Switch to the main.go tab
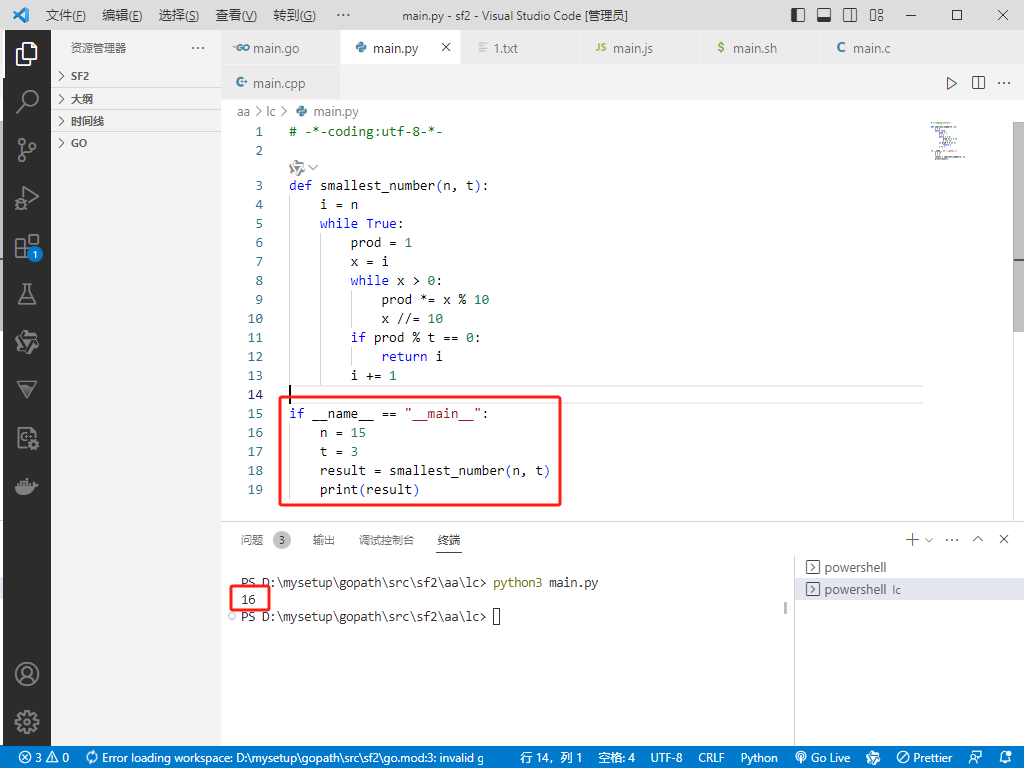 point(281,48)
